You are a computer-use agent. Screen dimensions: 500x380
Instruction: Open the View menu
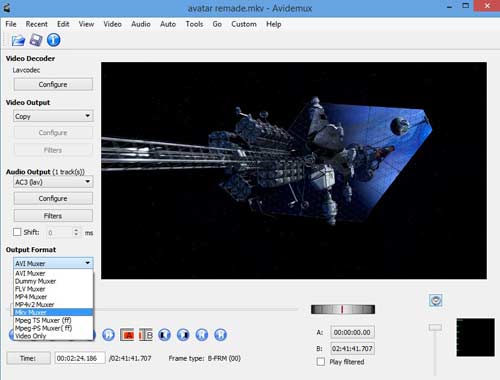coord(86,24)
